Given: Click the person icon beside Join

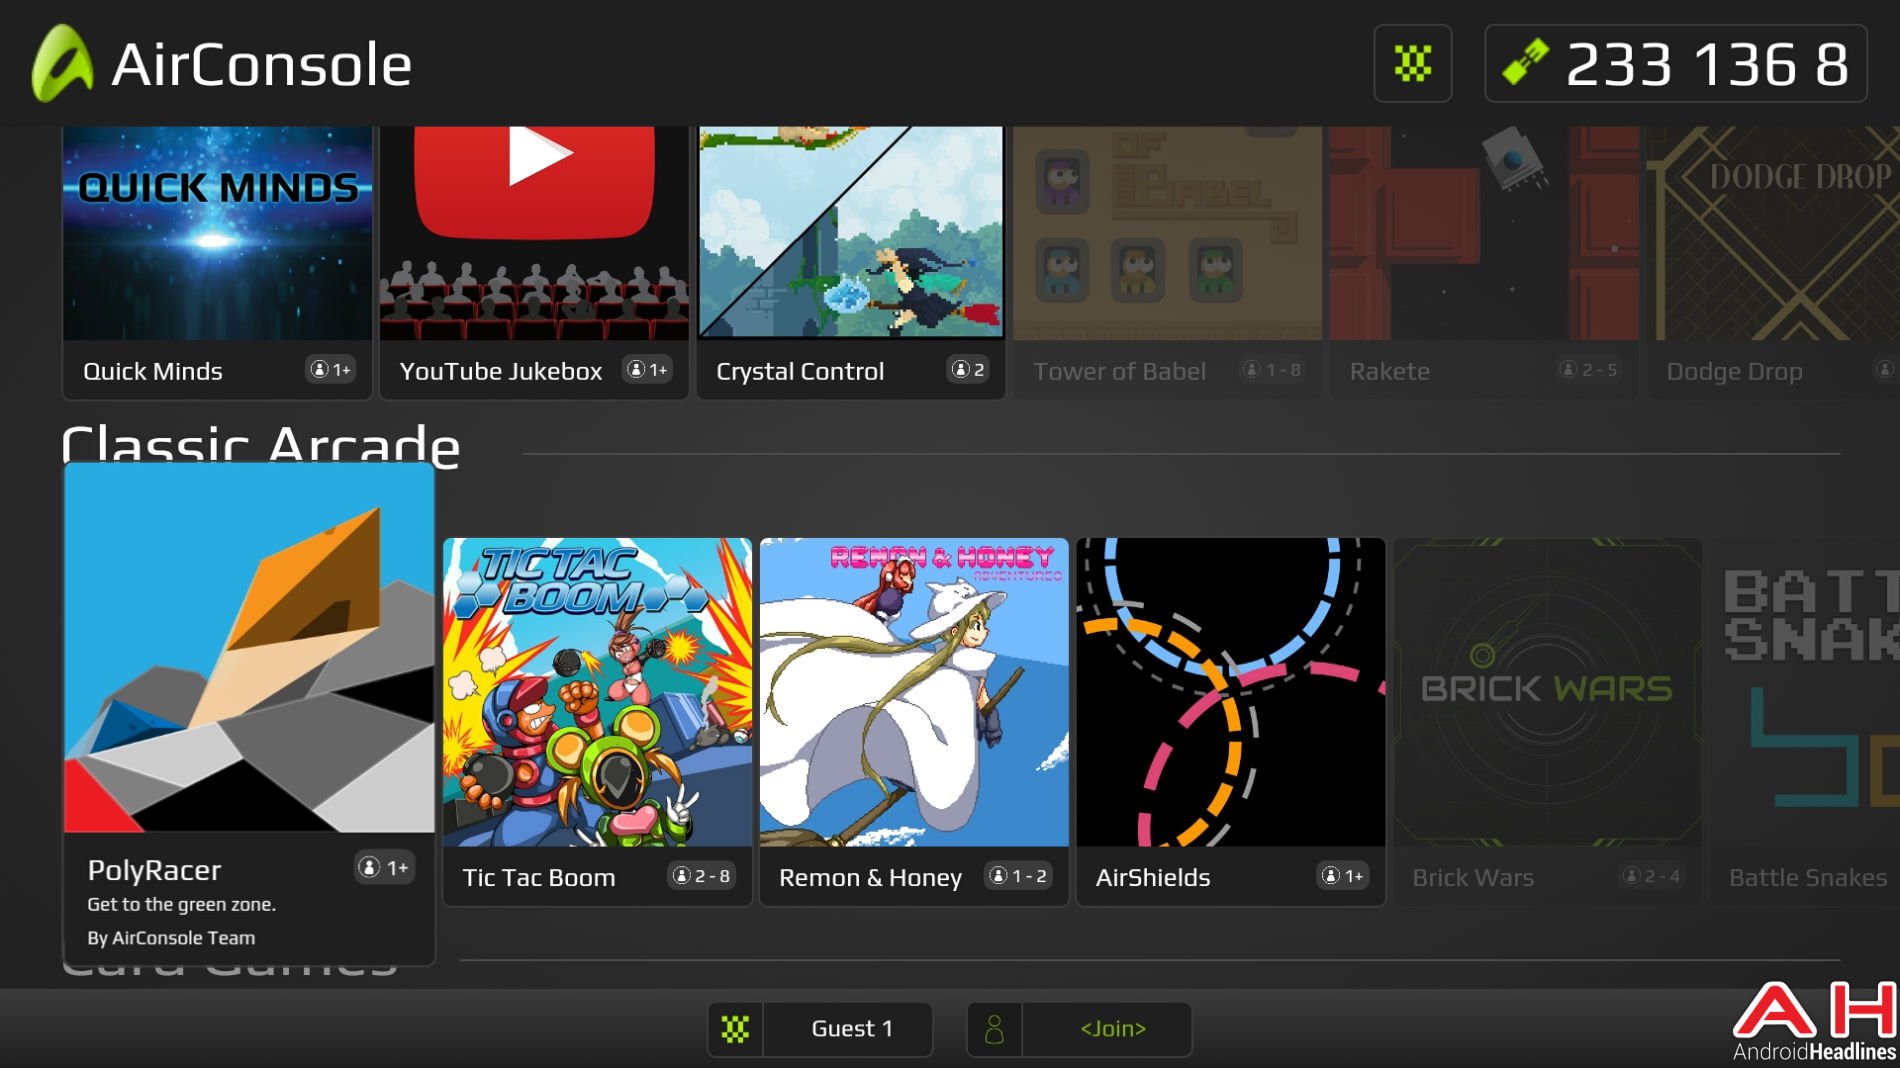Looking at the screenshot, I should coord(994,1029).
